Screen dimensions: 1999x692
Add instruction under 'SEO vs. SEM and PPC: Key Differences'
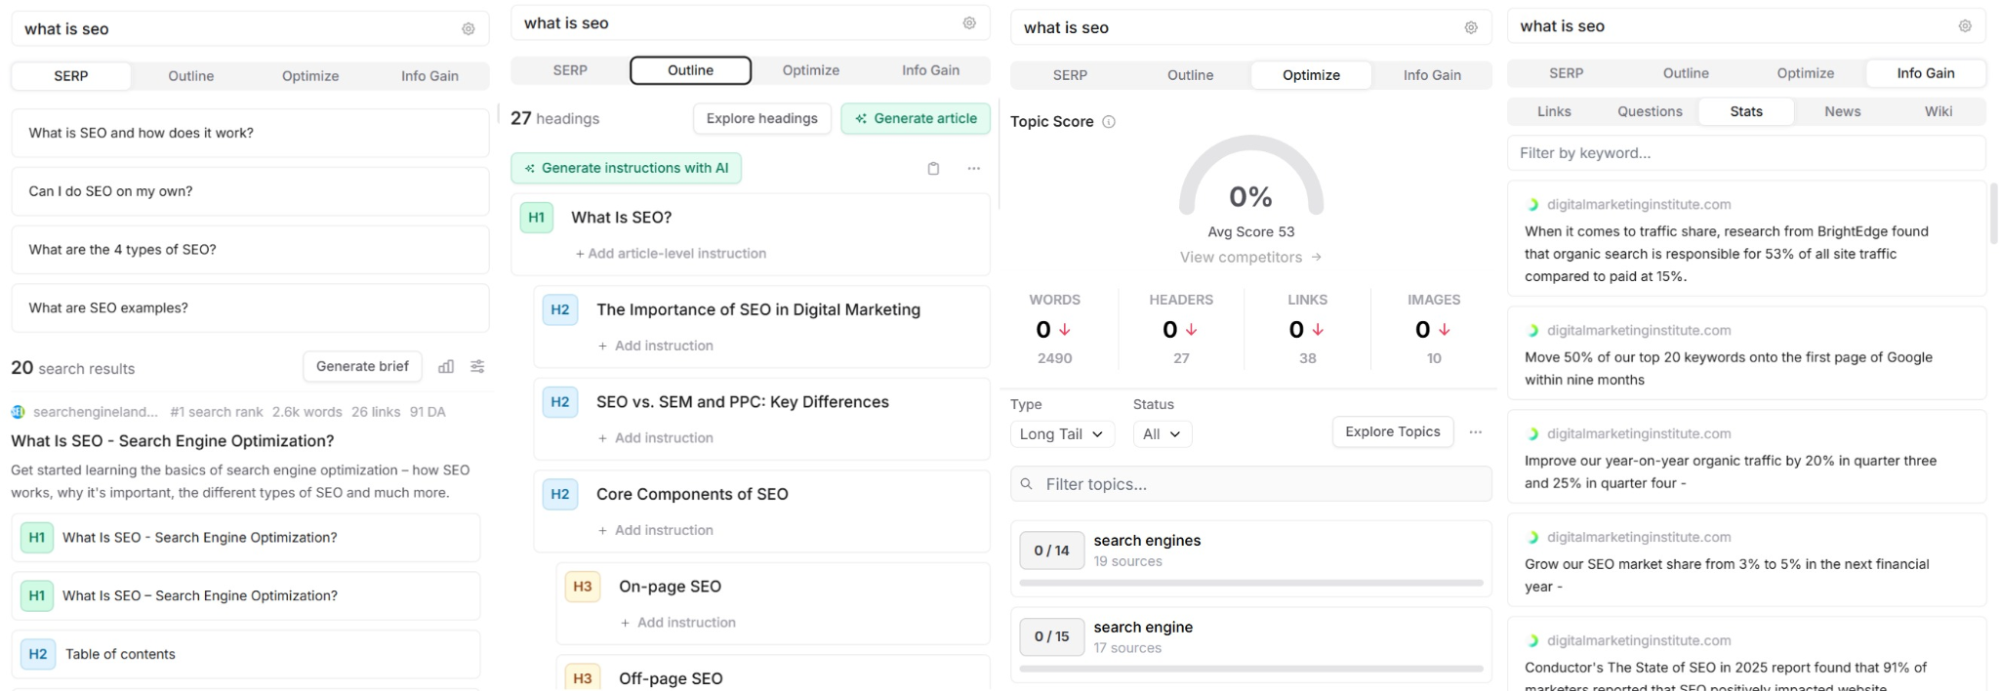(x=656, y=439)
